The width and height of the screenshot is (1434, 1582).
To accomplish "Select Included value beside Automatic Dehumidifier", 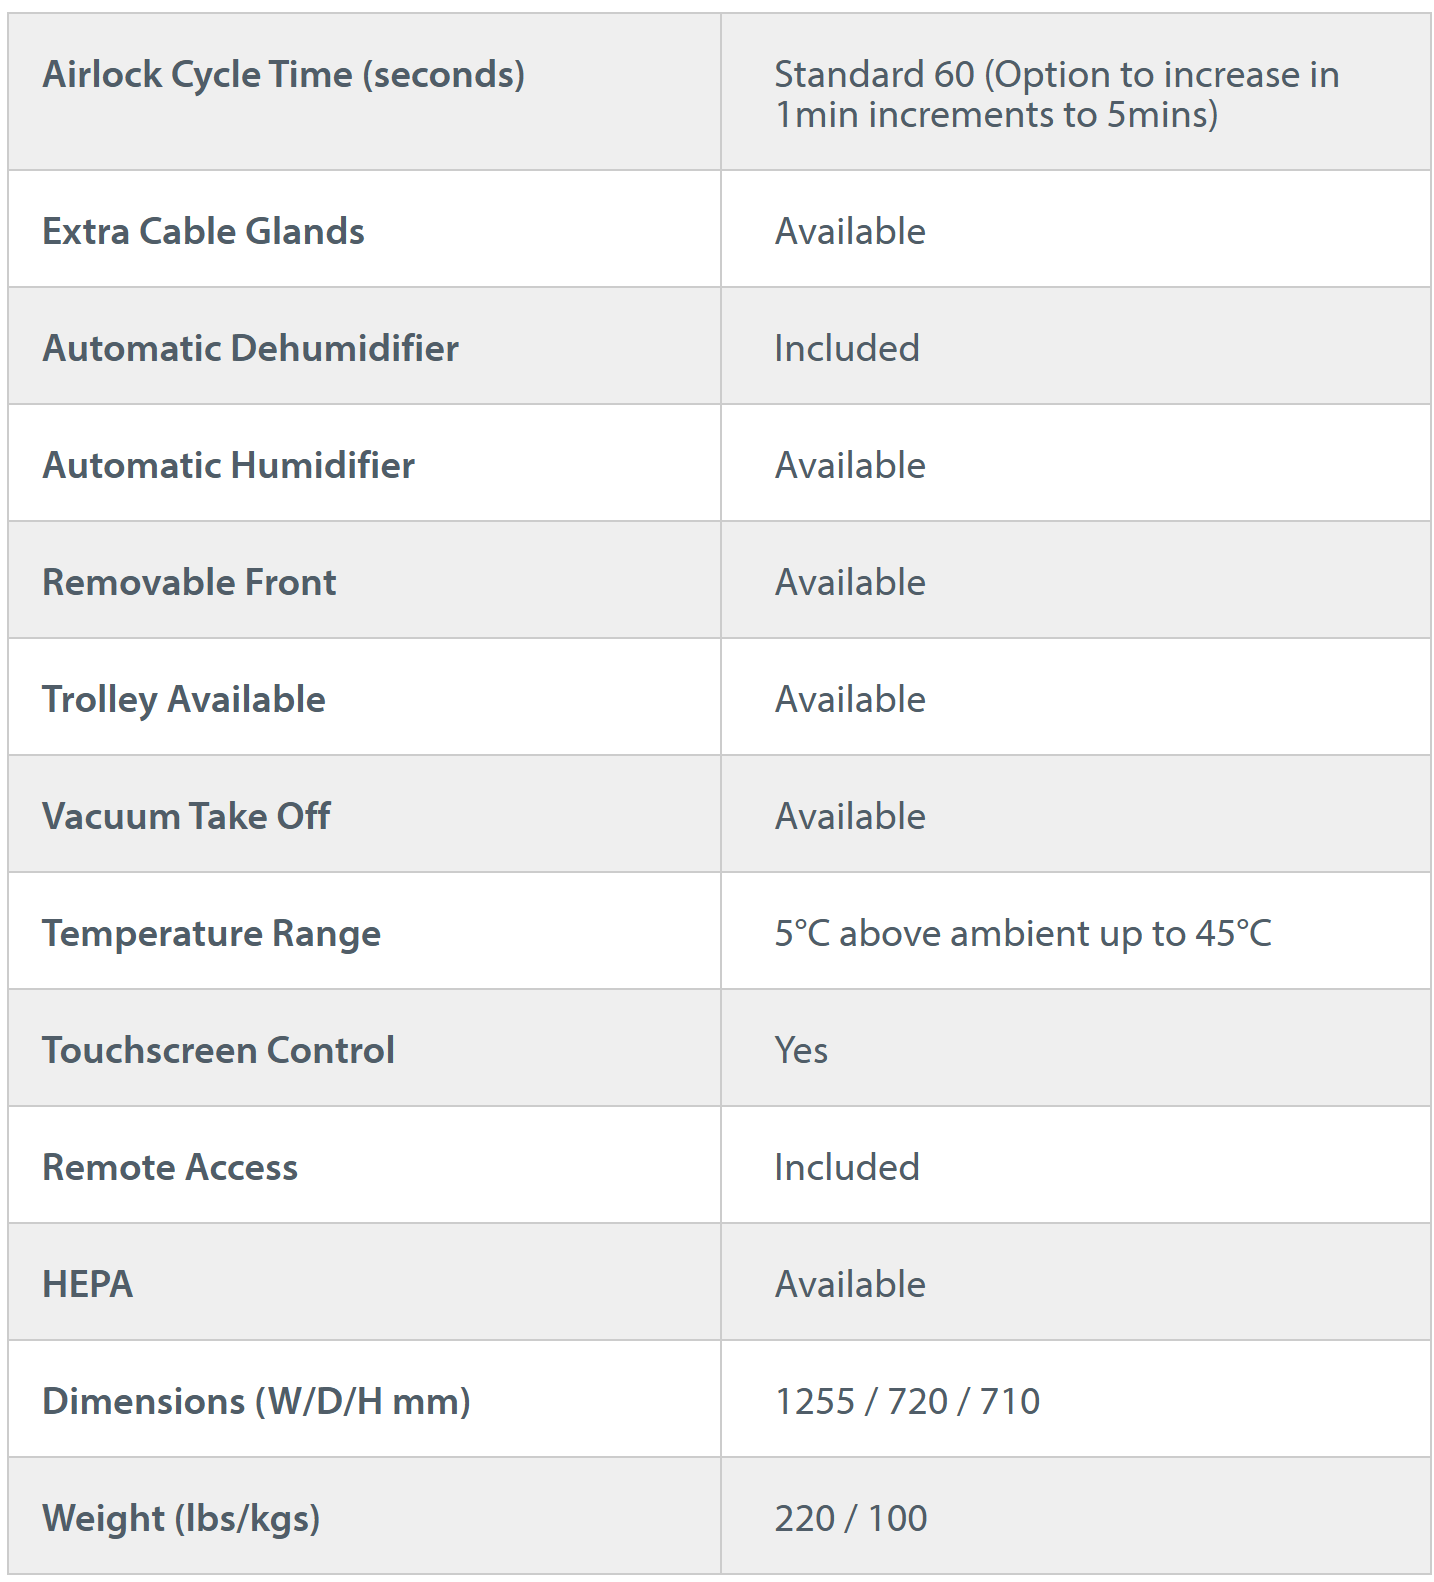I will (x=846, y=348).
